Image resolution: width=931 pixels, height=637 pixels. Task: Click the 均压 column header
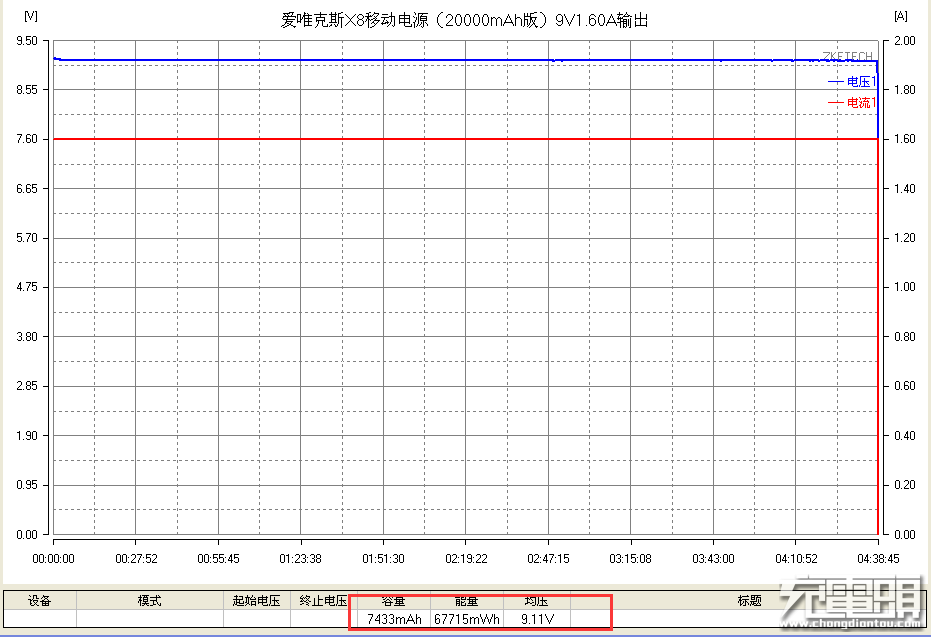(x=537, y=601)
